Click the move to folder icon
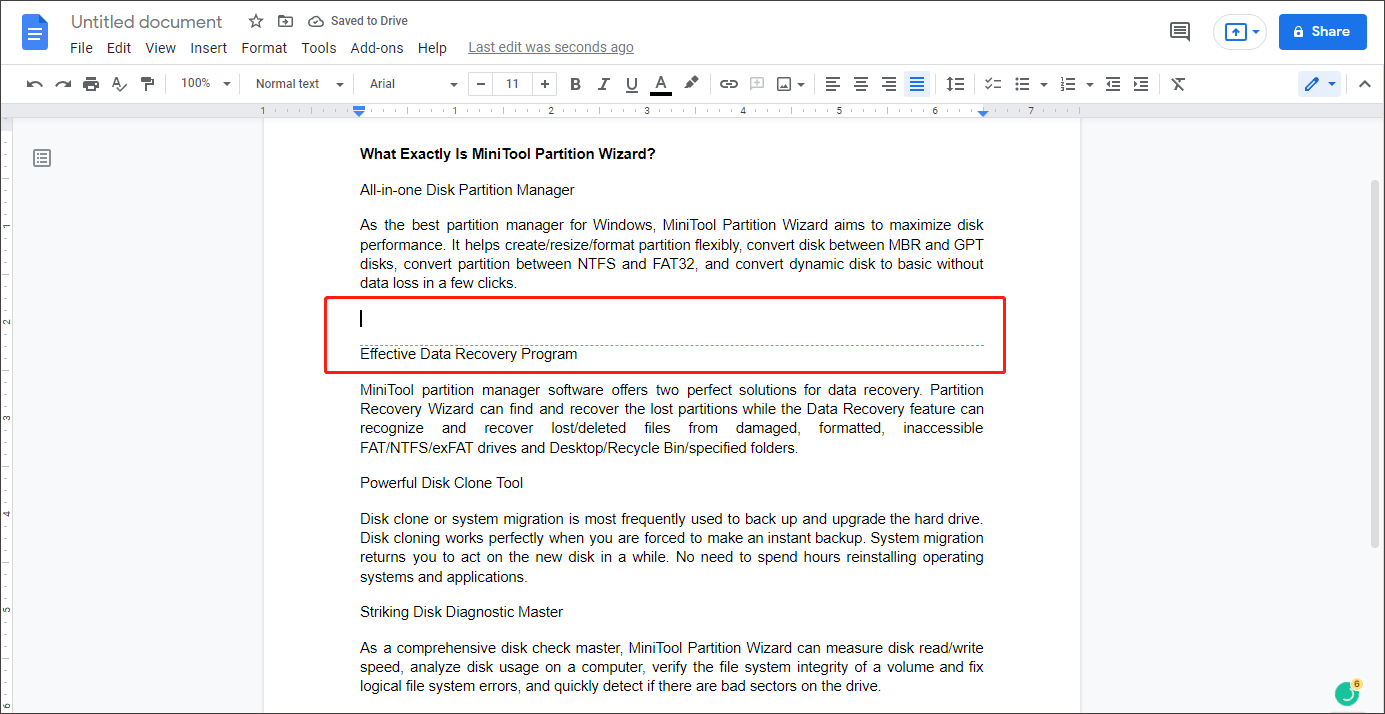This screenshot has width=1385, height=714. pos(286,21)
